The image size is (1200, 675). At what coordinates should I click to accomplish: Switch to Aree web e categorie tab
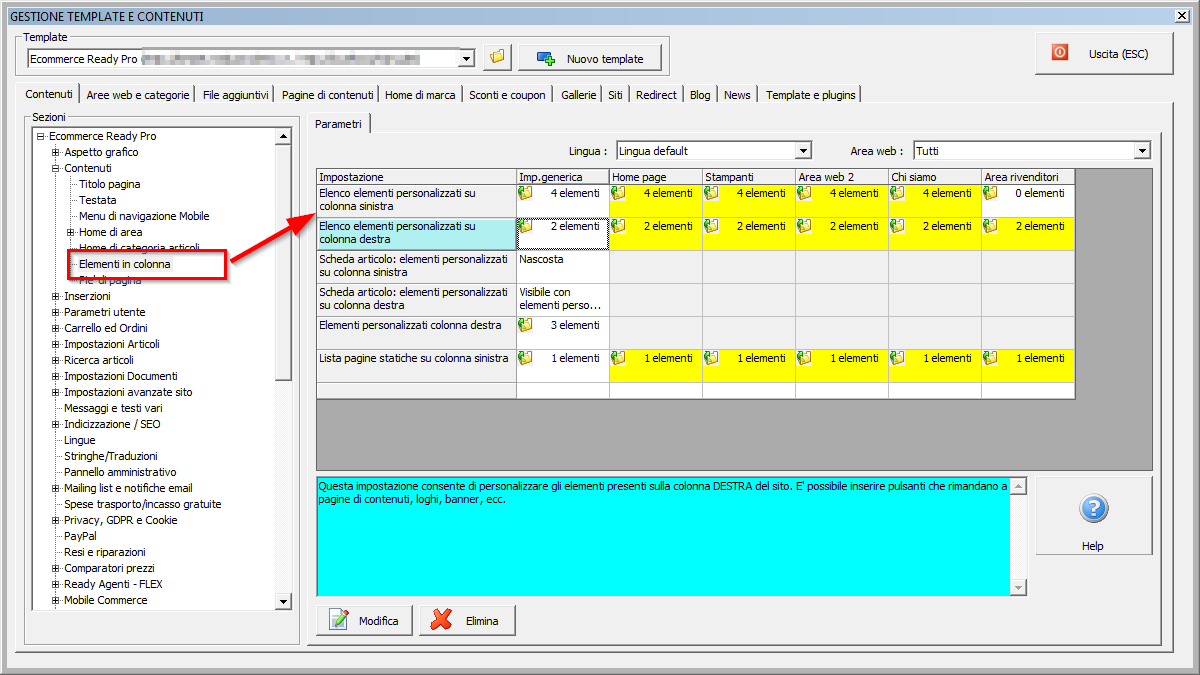coord(138,95)
